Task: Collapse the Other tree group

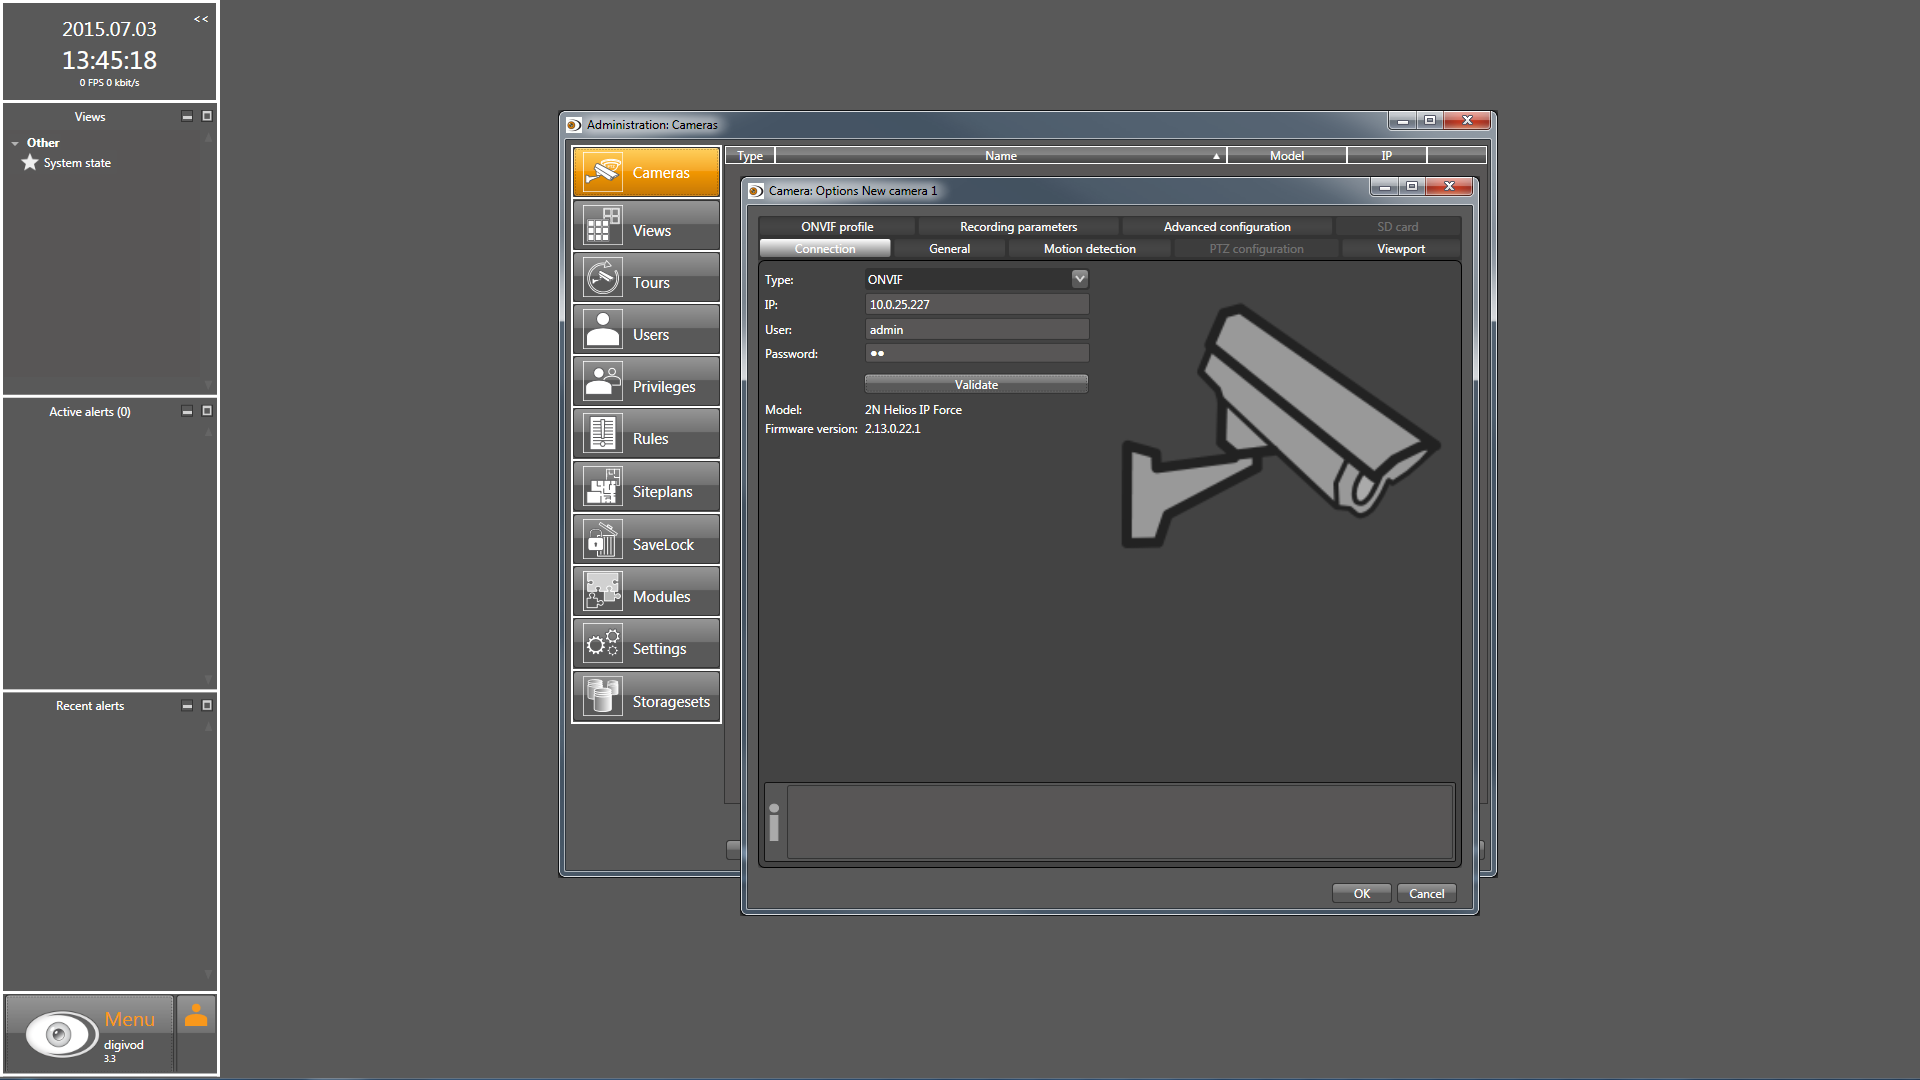Action: pyautogui.click(x=15, y=144)
